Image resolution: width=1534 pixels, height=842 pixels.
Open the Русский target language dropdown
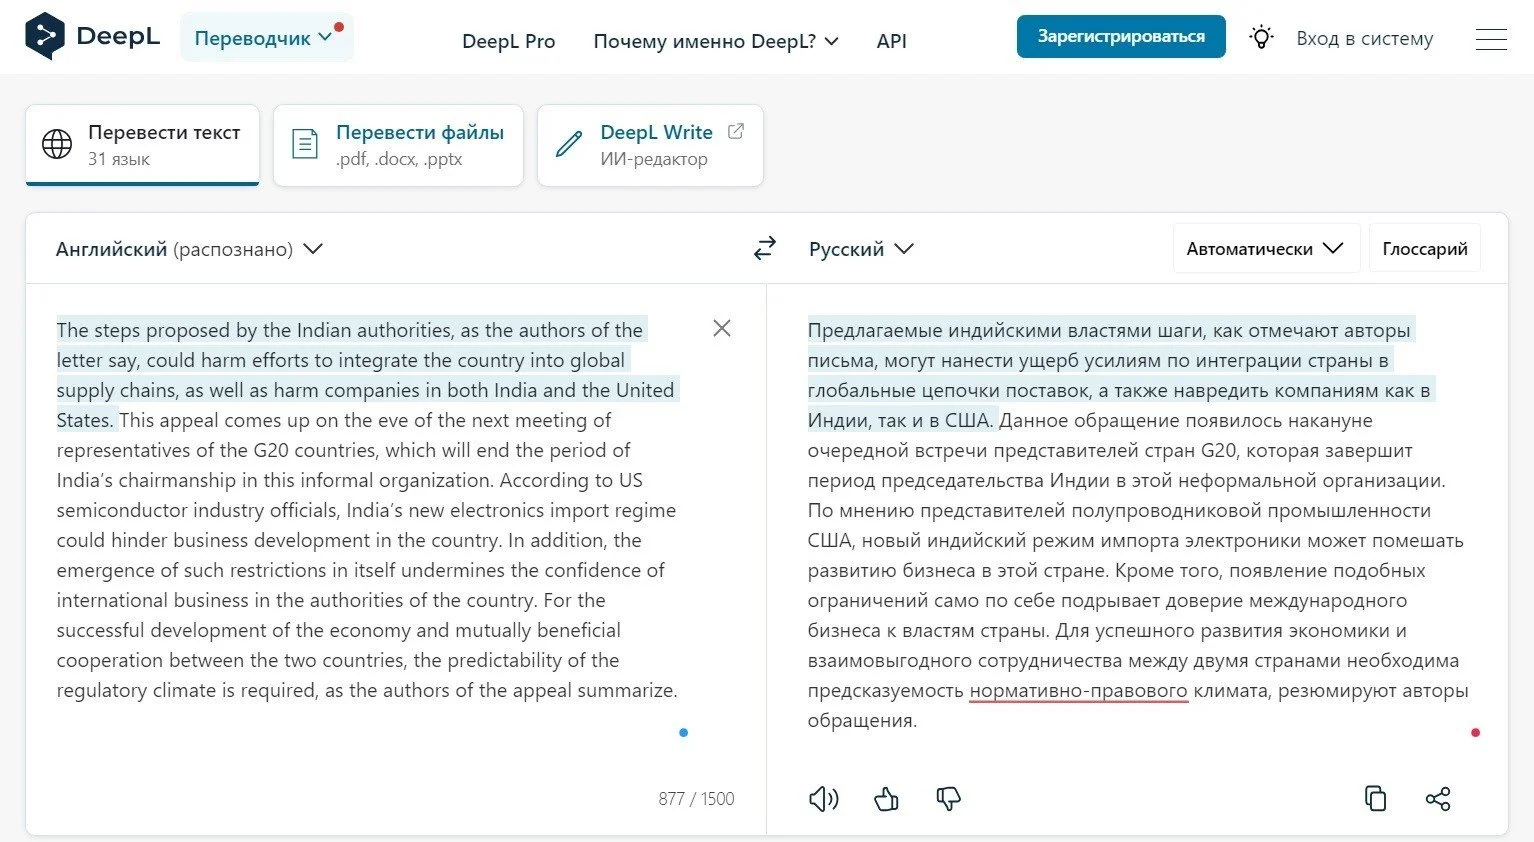[x=861, y=249]
